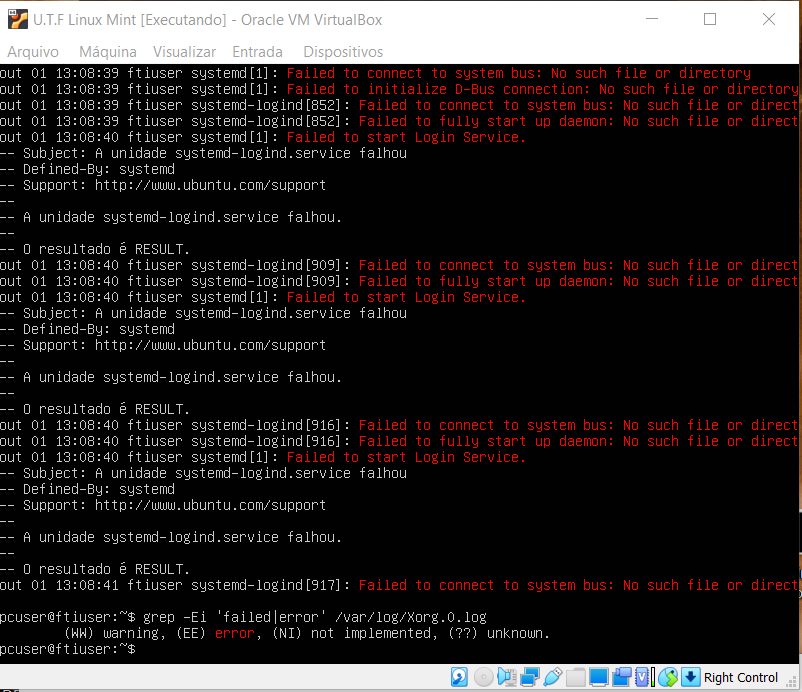This screenshot has width=802, height=692.
Task: Minimize the VirtualBox window
Action: [x=652, y=19]
